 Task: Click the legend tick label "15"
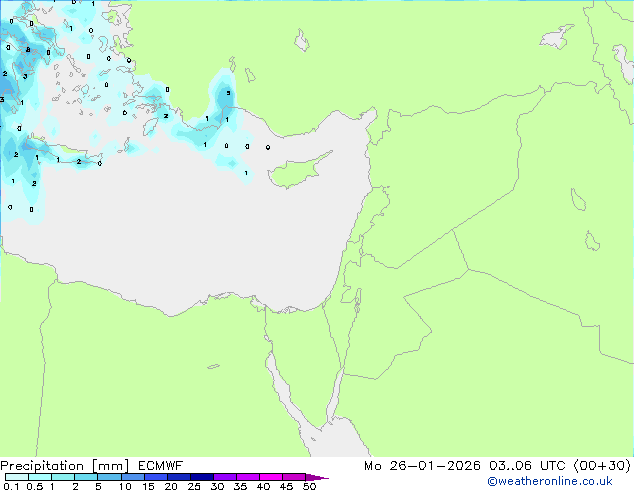[x=148, y=486]
